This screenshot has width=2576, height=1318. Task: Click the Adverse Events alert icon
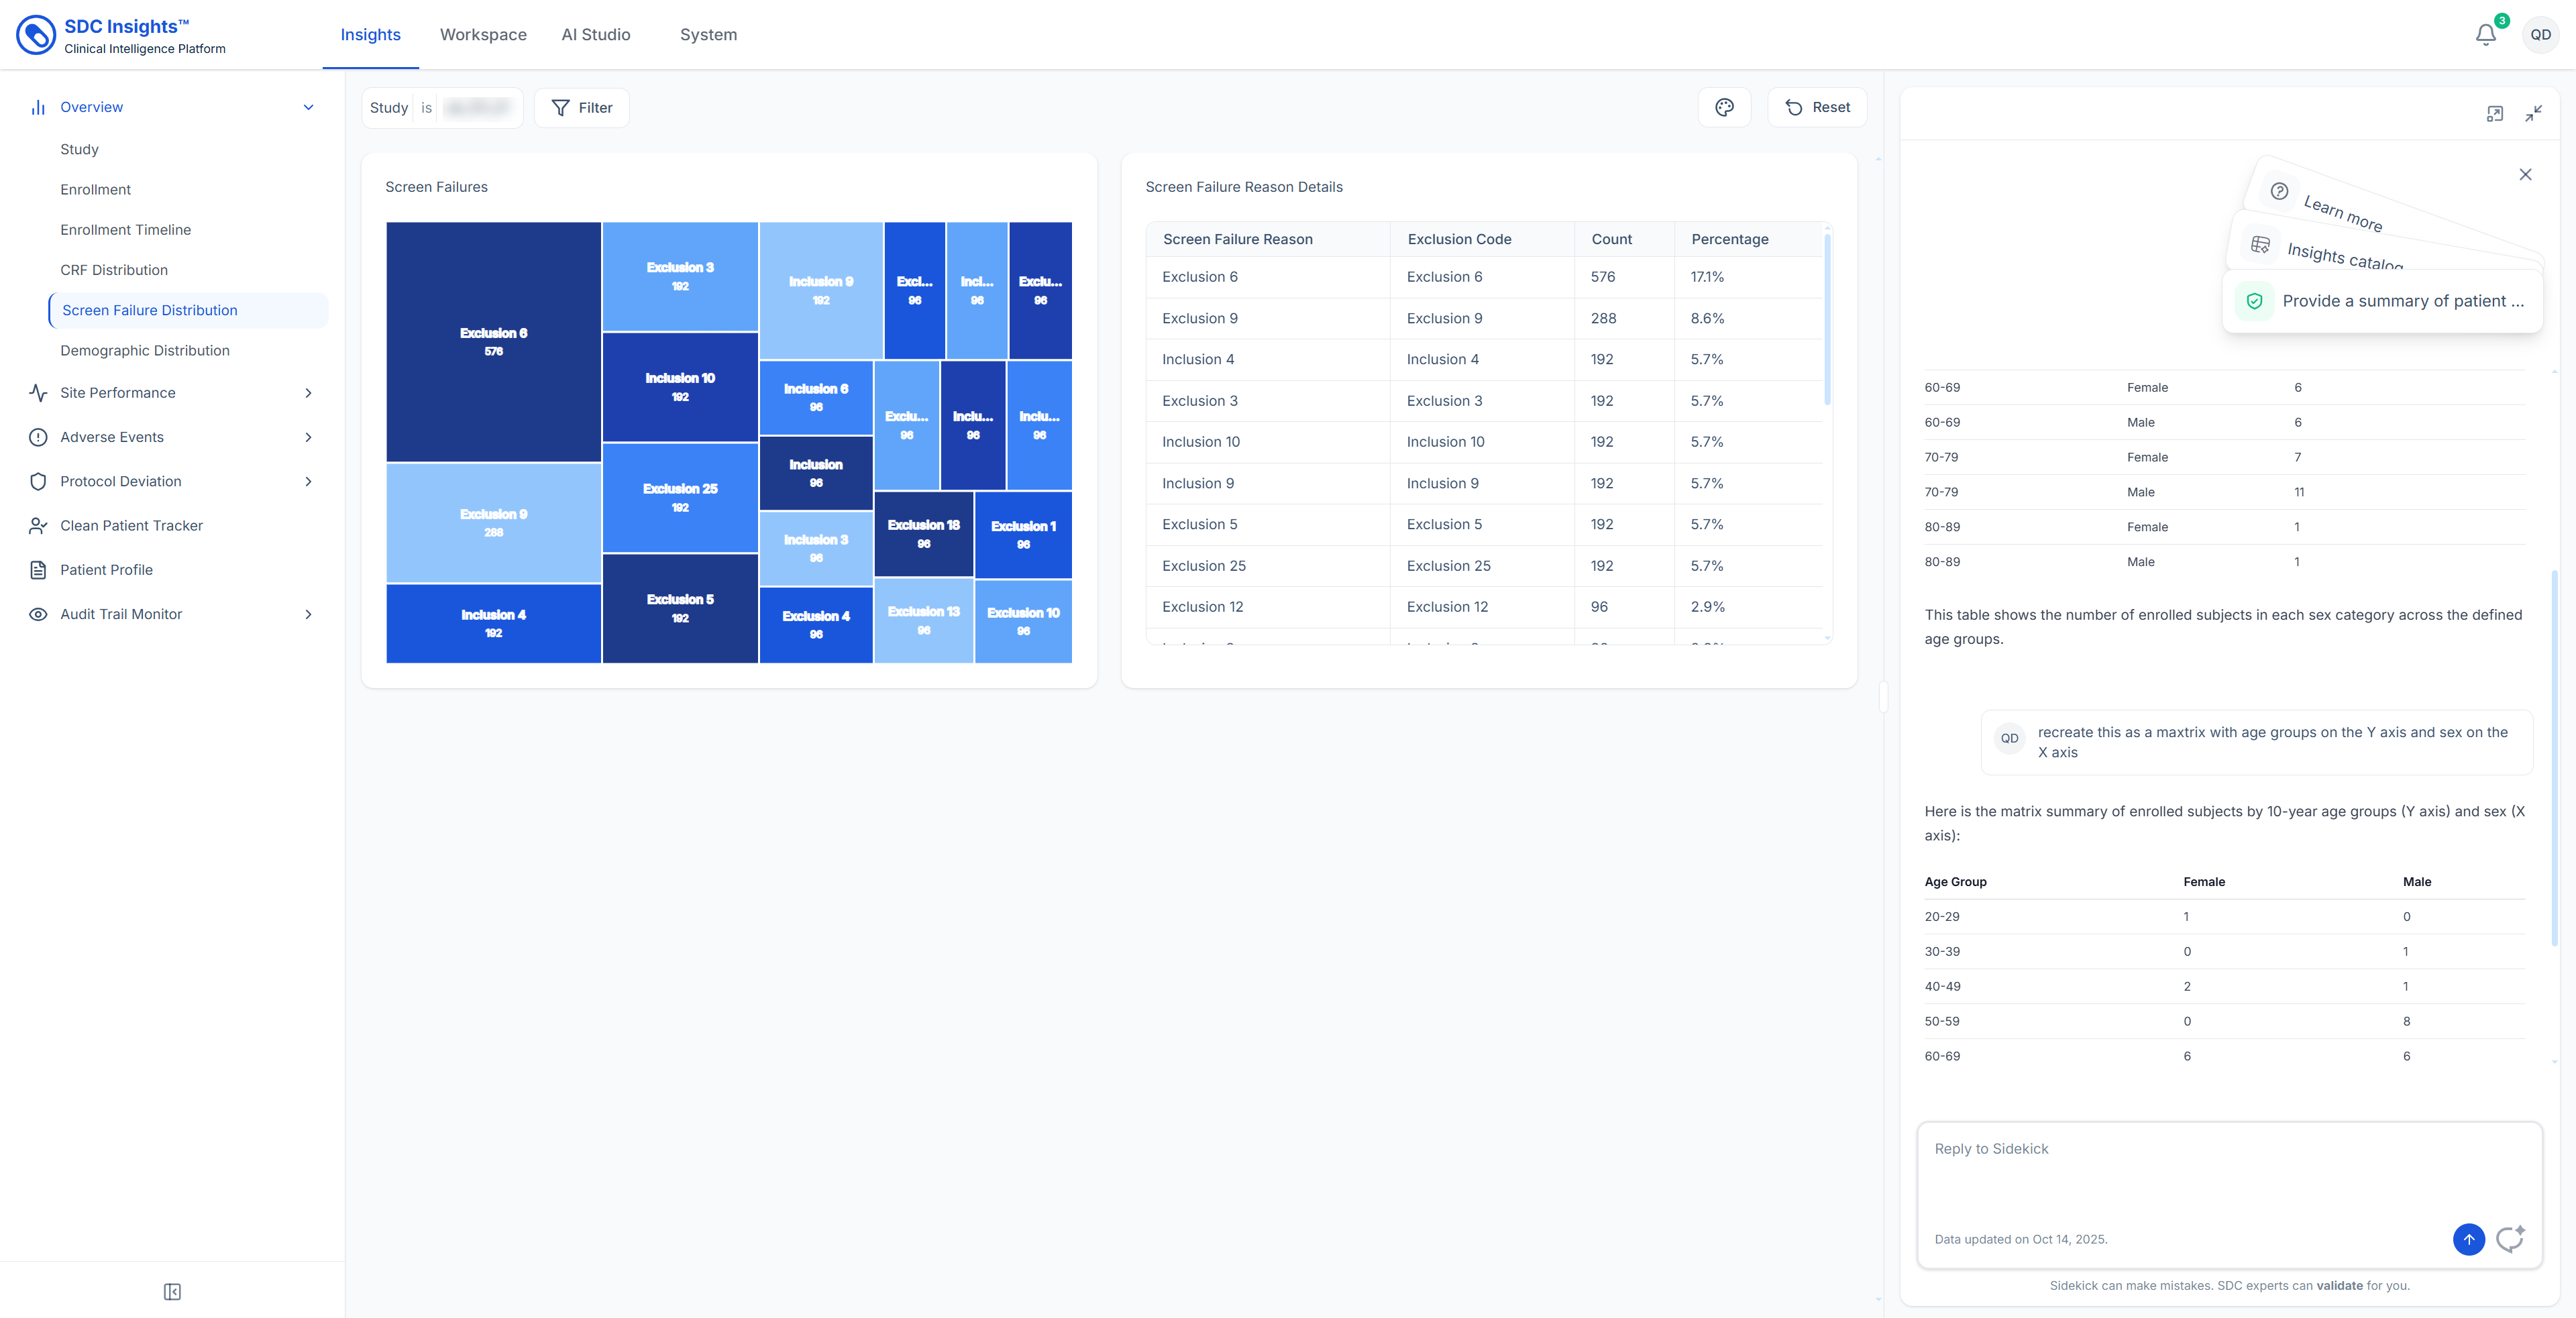coord(38,437)
